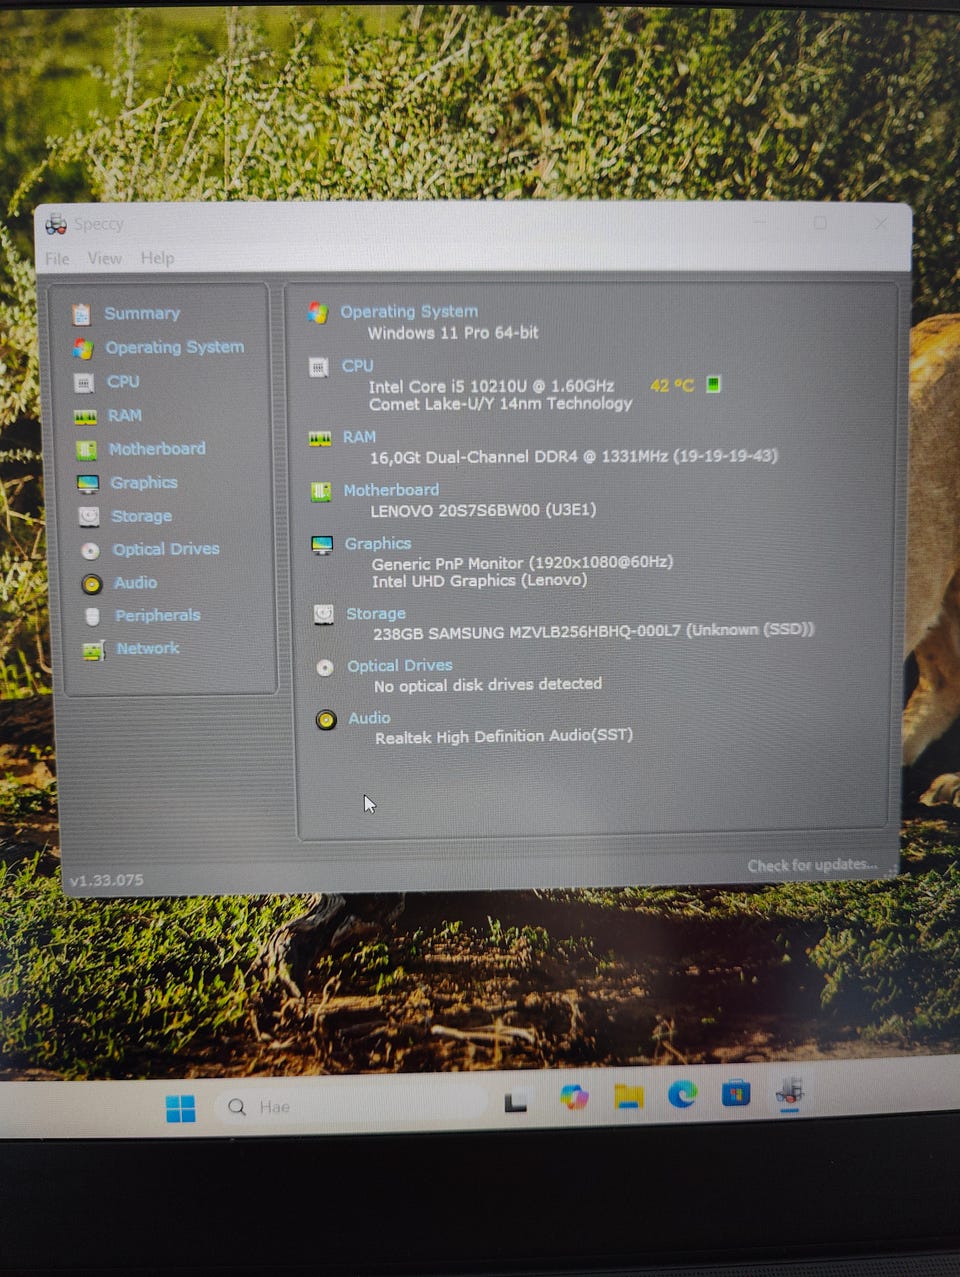Open File Explorer from the taskbar
Image resolution: width=960 pixels, height=1277 pixels.
click(629, 1096)
